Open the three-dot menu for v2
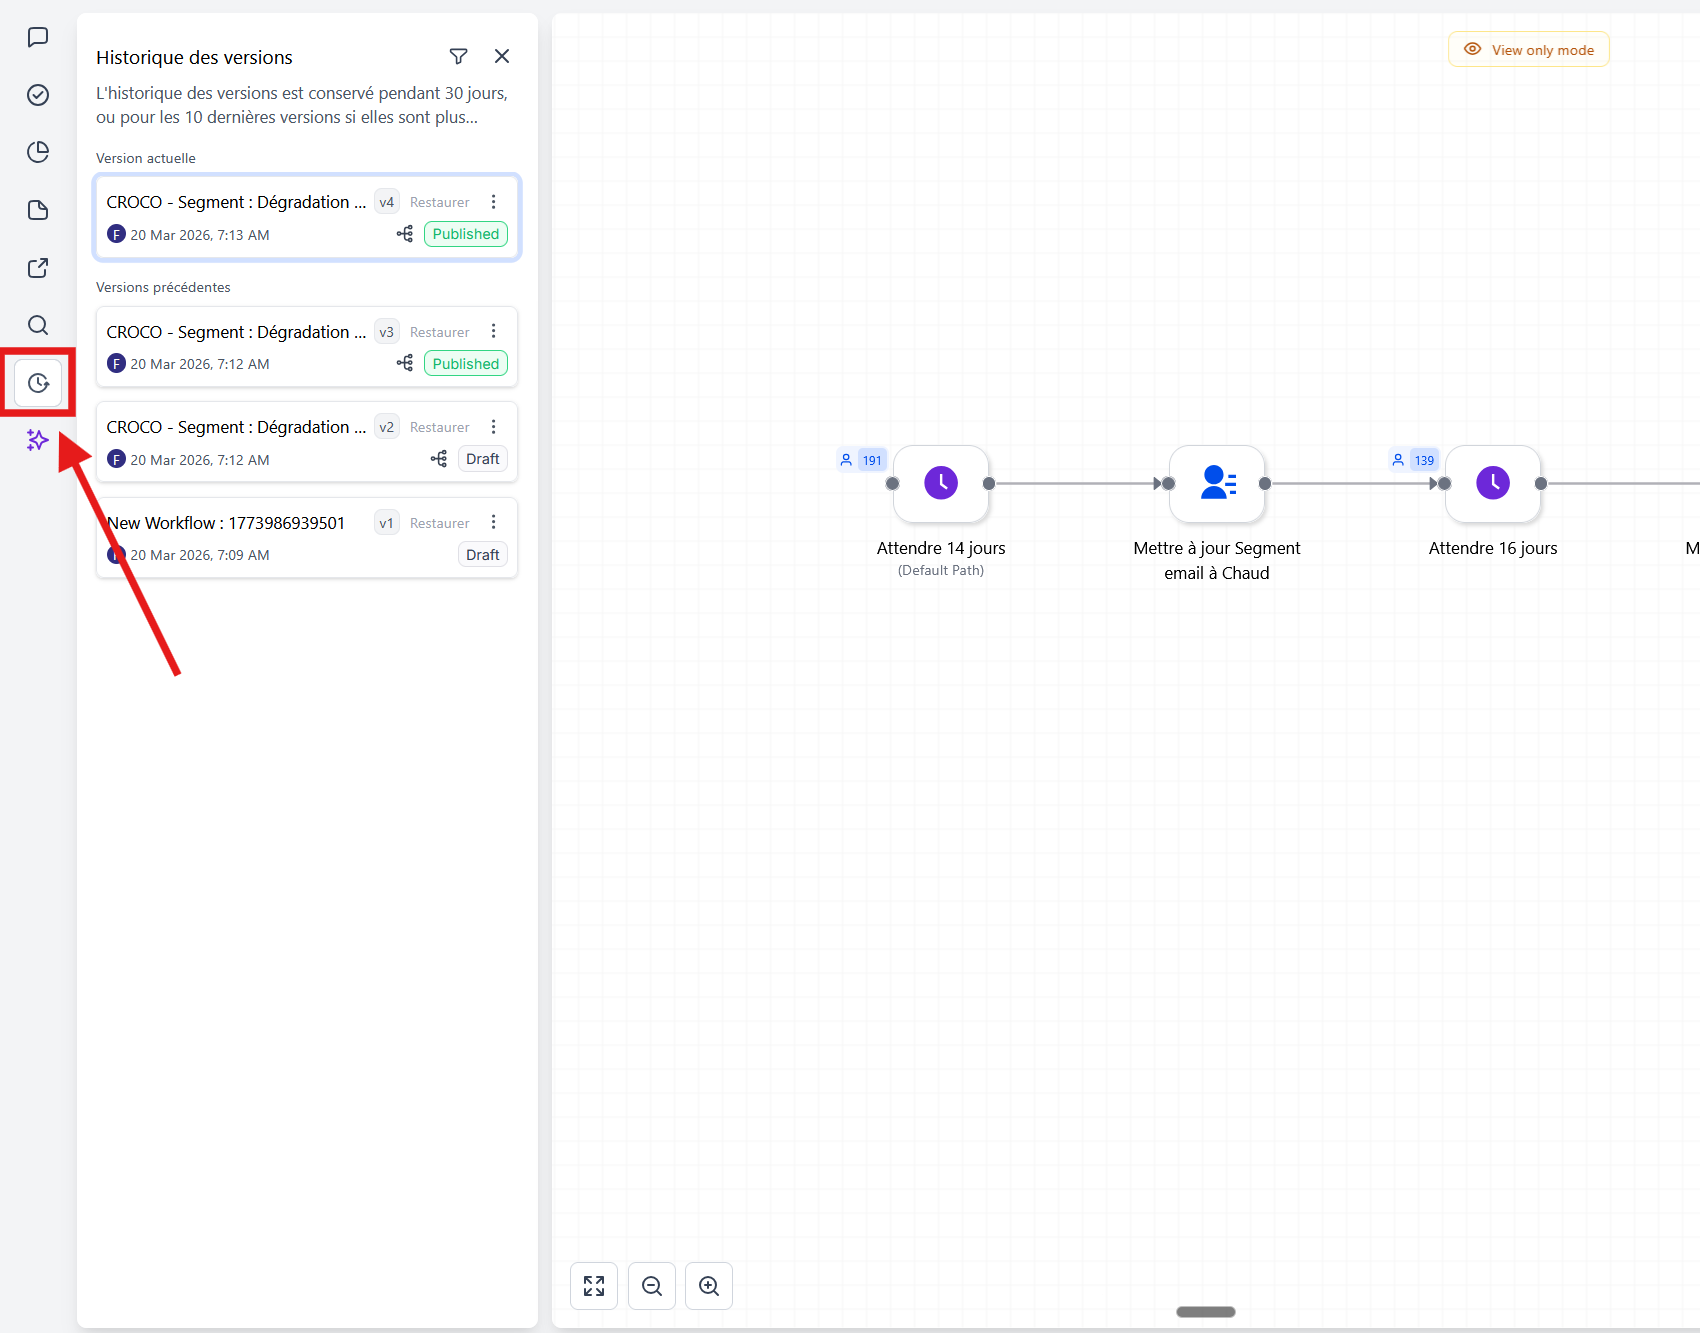This screenshot has width=1700, height=1333. (493, 427)
